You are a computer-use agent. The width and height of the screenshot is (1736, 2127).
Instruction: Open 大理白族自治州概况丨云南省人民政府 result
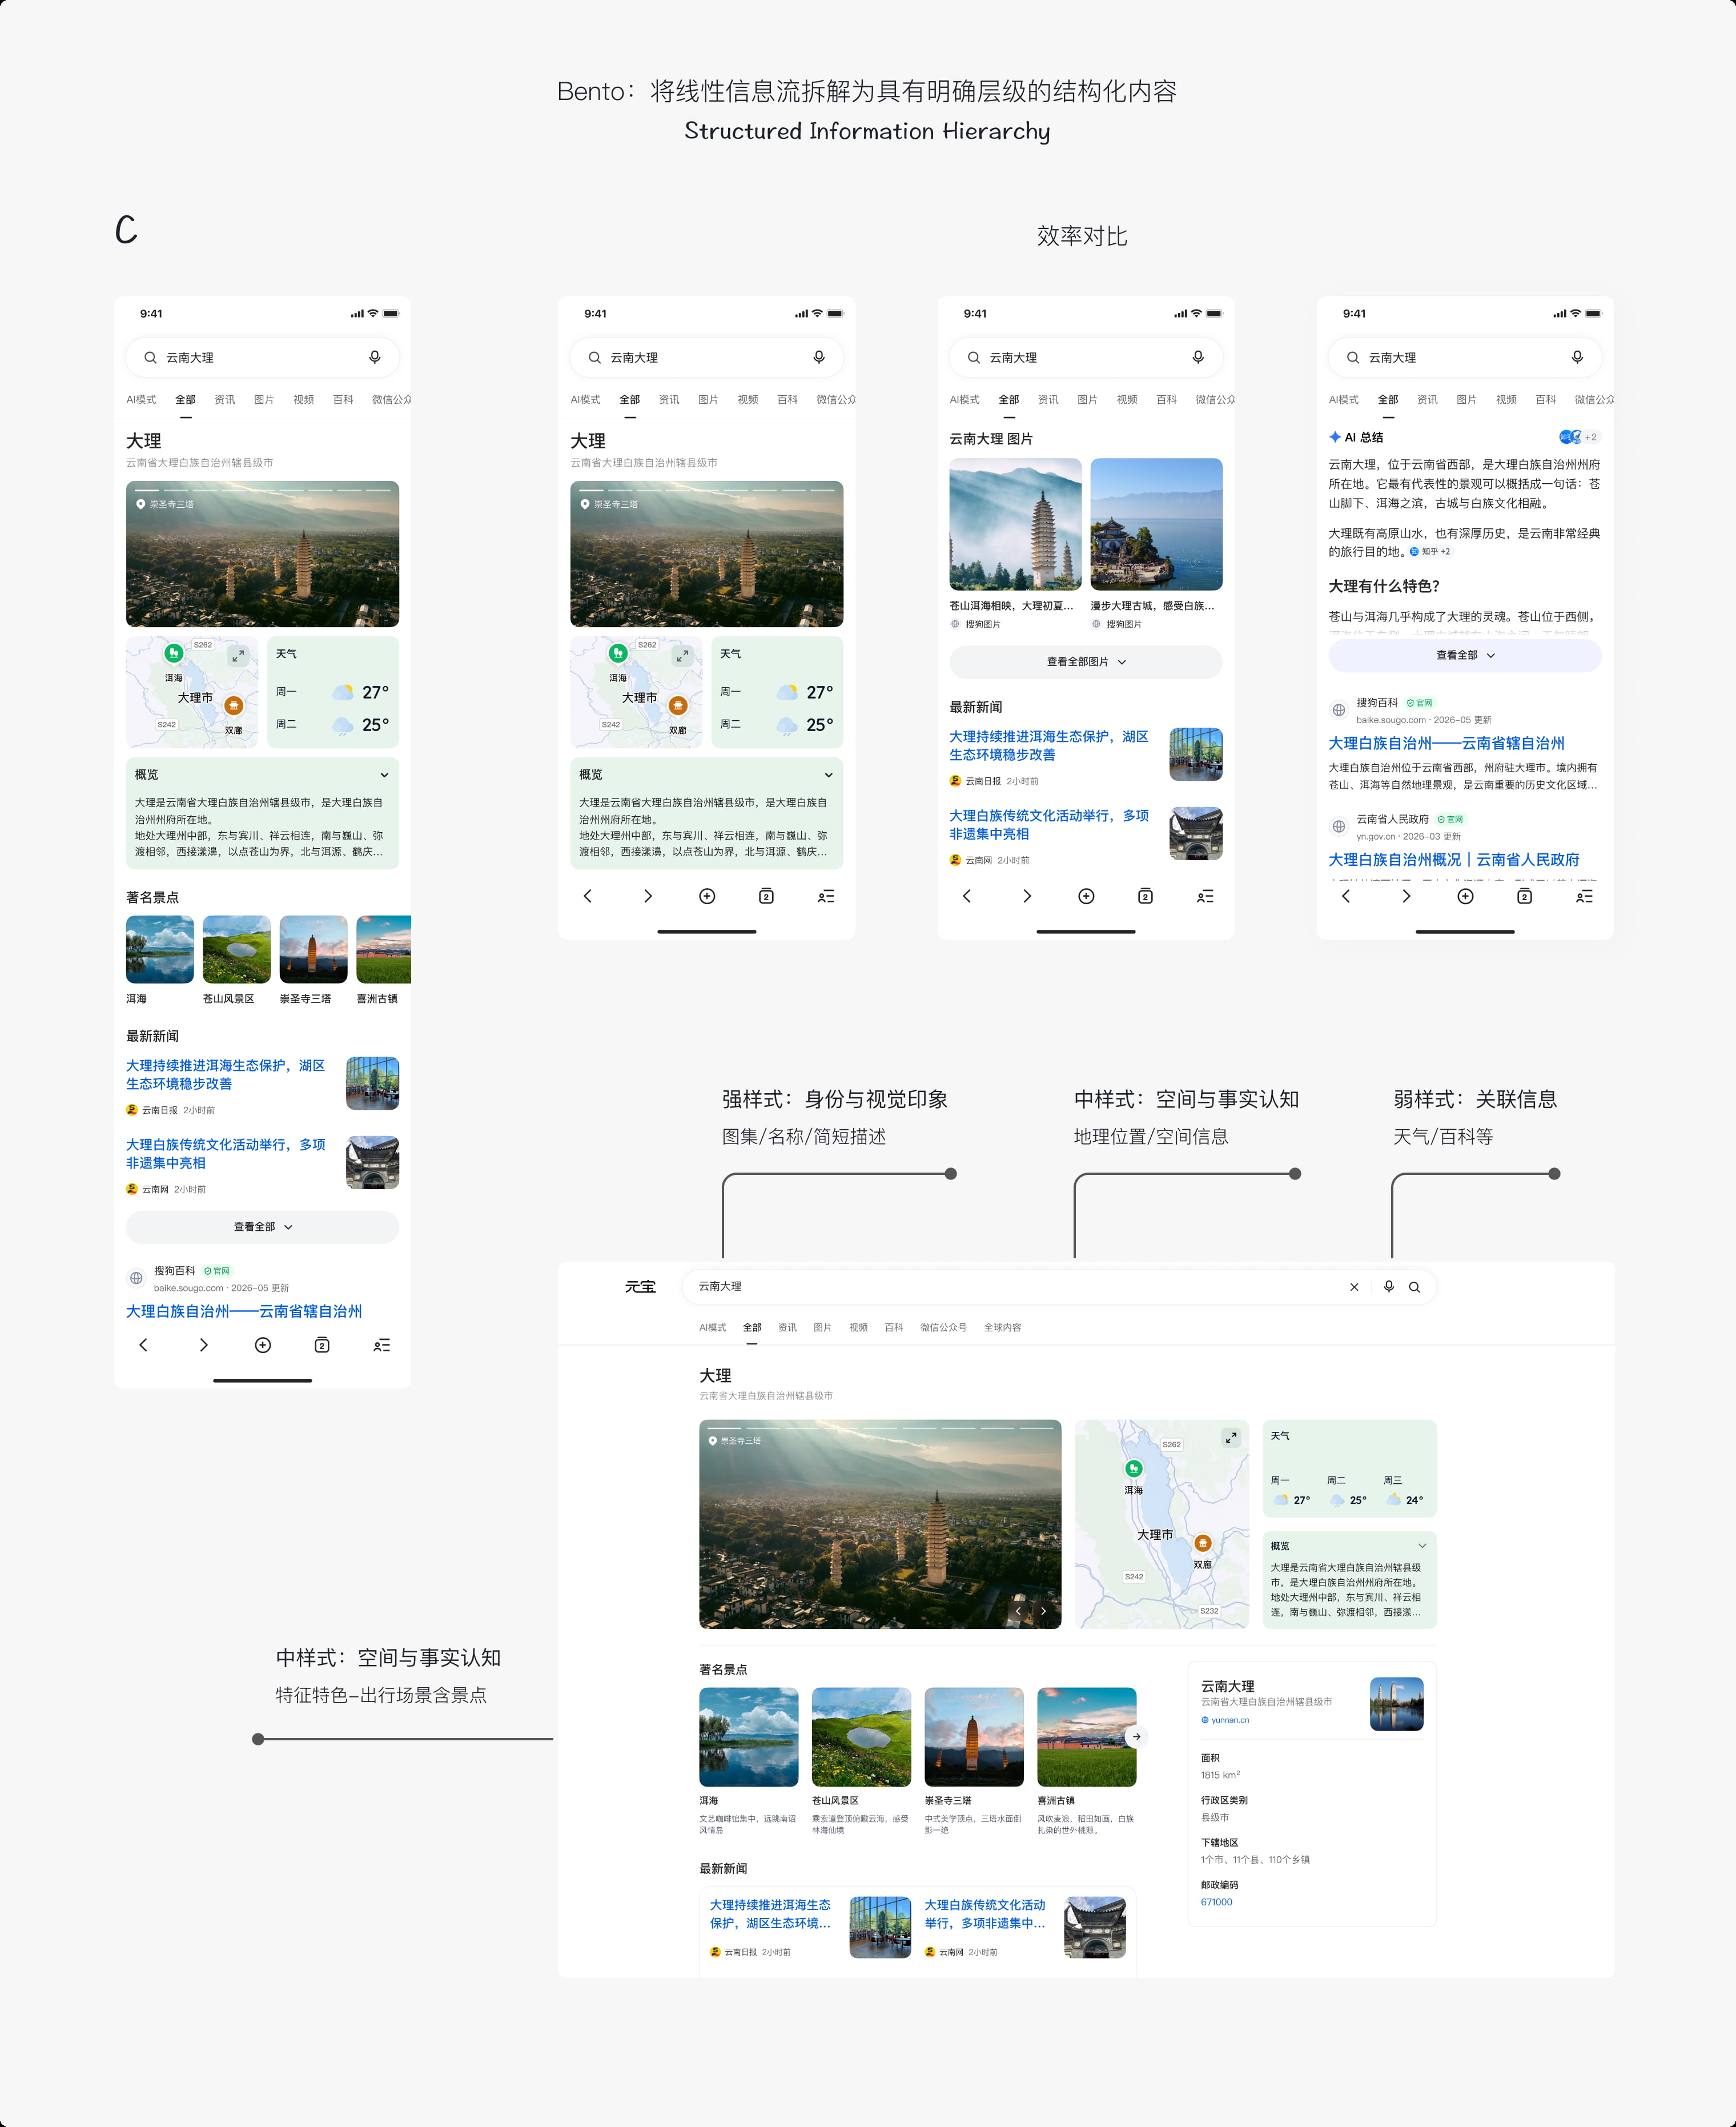pos(1454,860)
